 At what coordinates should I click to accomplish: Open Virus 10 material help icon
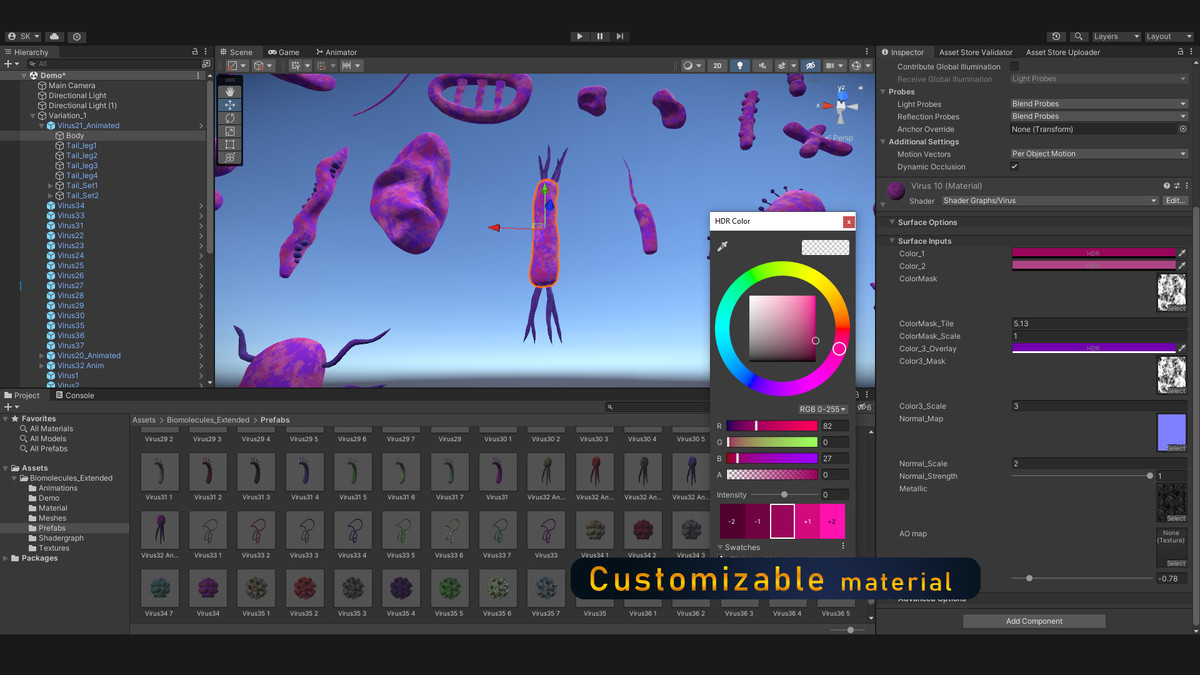coord(1166,186)
